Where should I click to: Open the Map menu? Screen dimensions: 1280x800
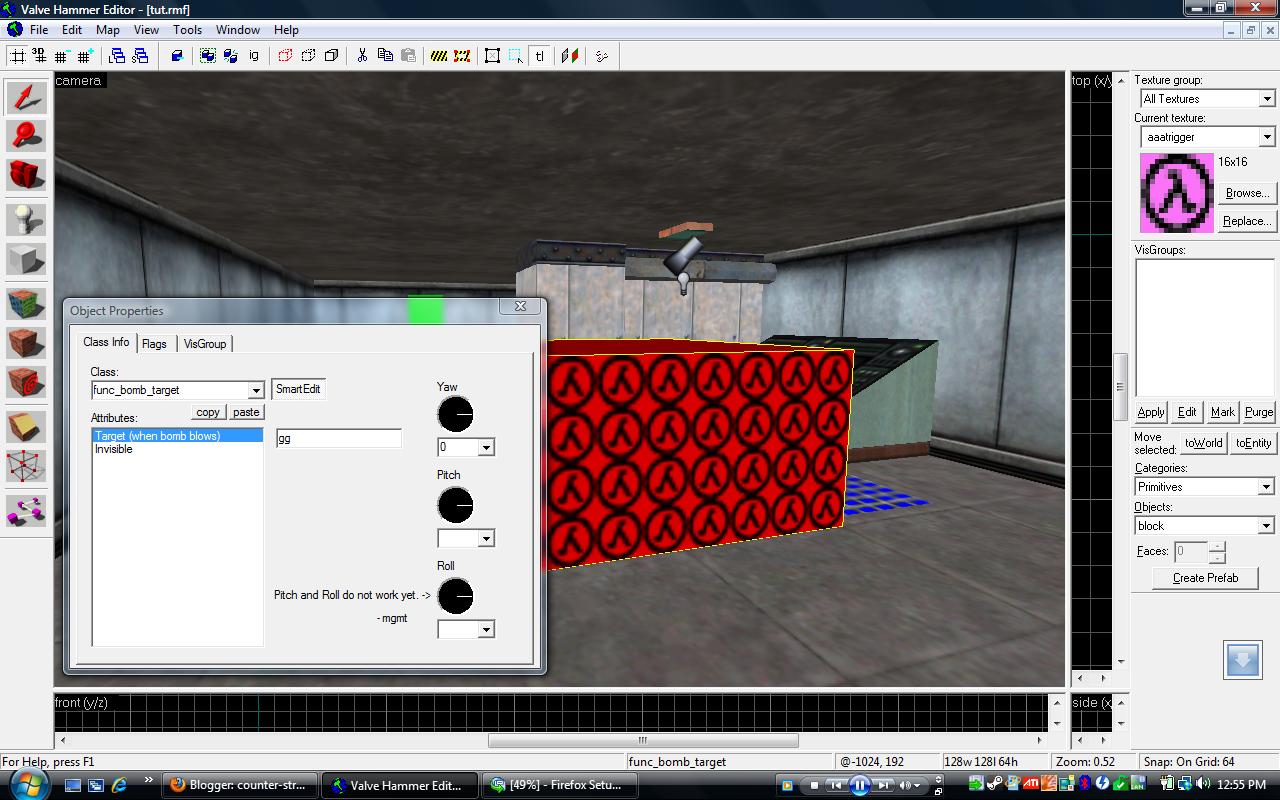[107, 30]
